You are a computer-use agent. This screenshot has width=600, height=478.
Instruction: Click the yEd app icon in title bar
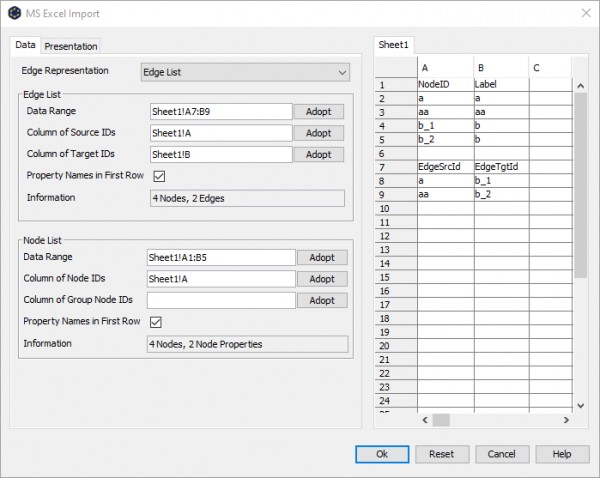15,13
